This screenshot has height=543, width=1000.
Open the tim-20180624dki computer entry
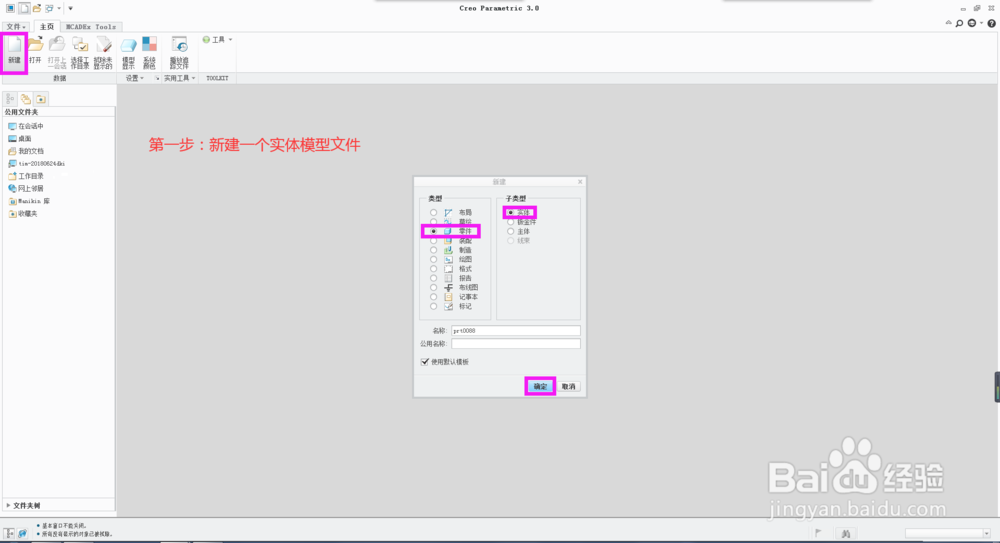click(x=36, y=163)
